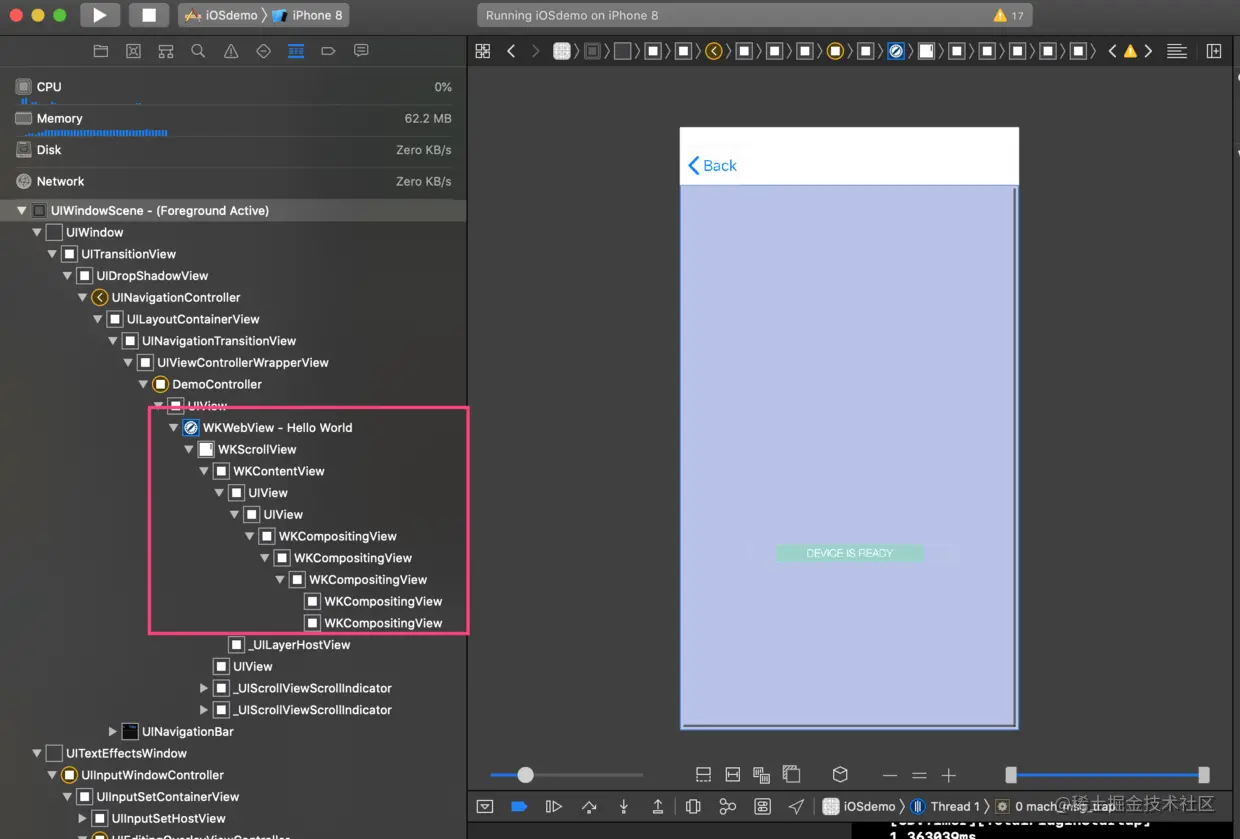Zoom in the canvas with plus

point(949,775)
